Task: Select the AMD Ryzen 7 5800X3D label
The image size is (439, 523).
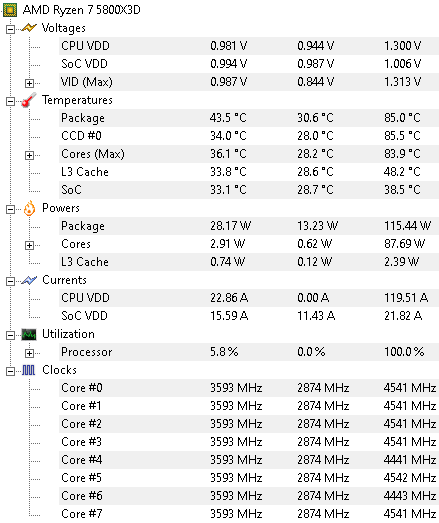Action: coord(81,10)
